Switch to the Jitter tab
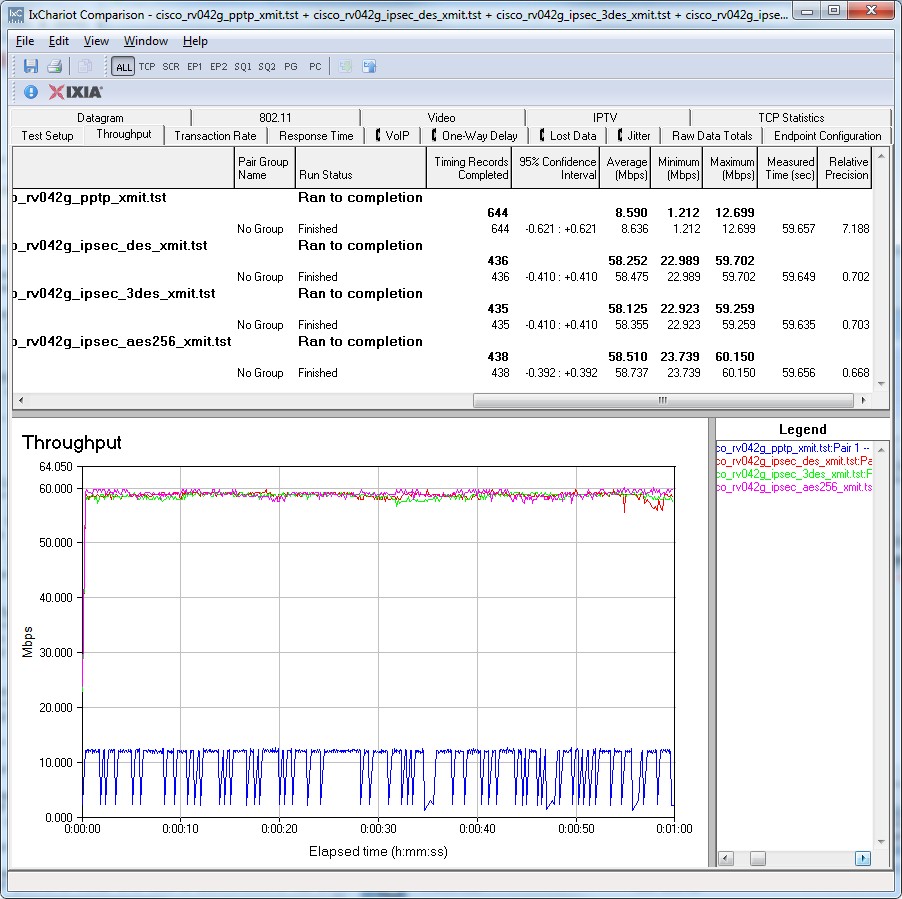 pyautogui.click(x=634, y=136)
